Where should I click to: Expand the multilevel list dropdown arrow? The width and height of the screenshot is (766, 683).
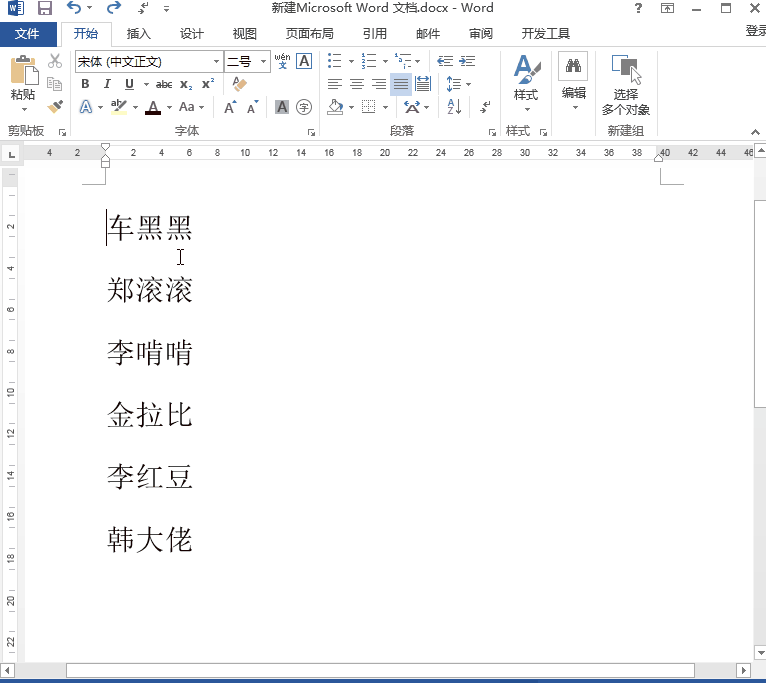point(418,61)
